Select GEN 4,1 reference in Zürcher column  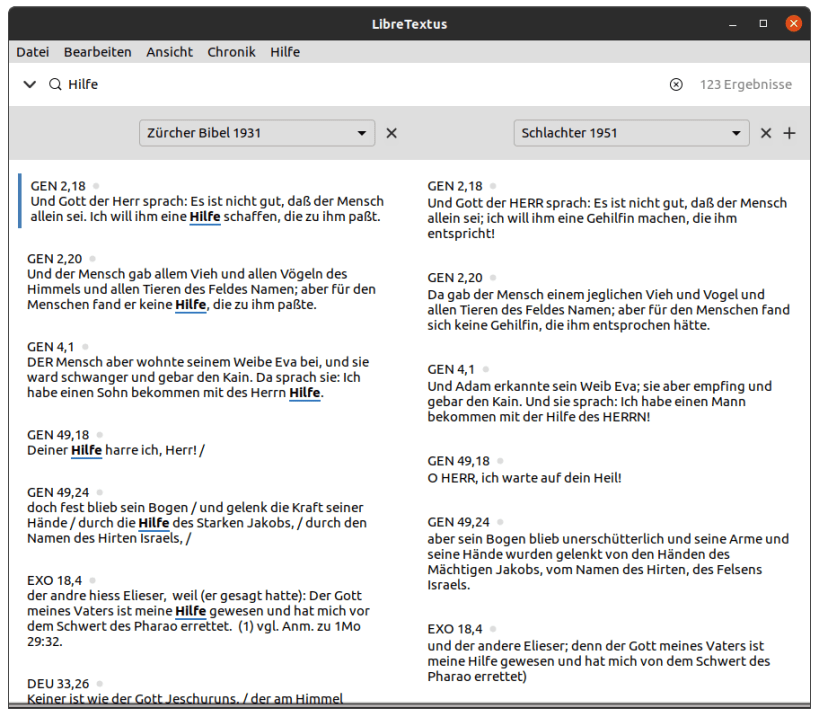tap(51, 347)
